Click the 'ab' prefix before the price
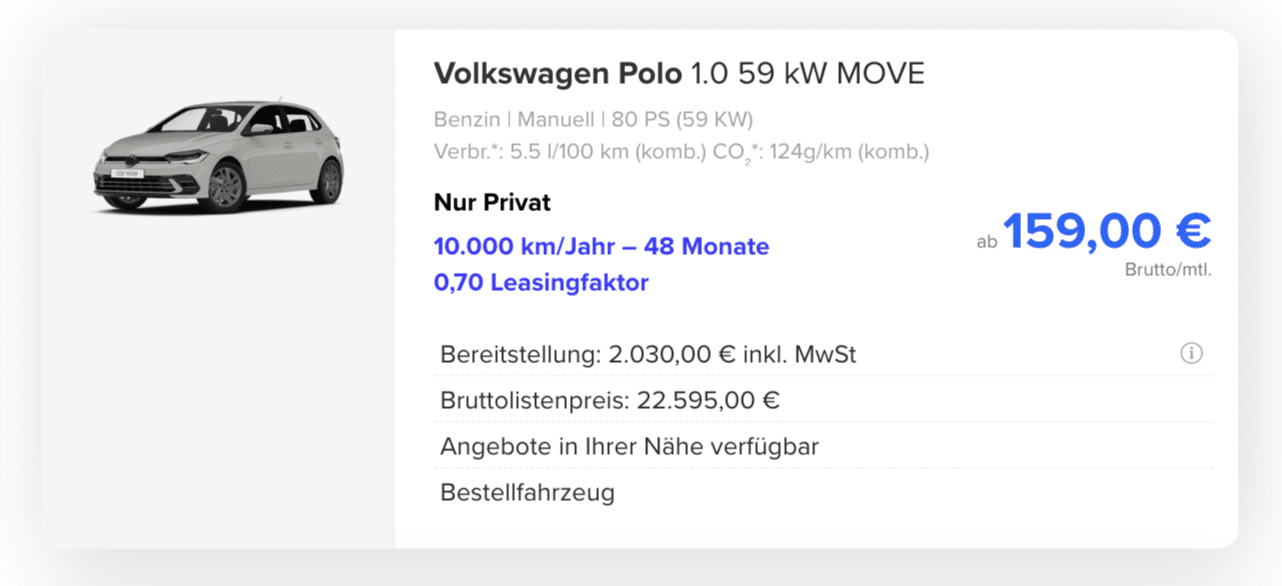Image resolution: width=1282 pixels, height=586 pixels. coord(987,241)
